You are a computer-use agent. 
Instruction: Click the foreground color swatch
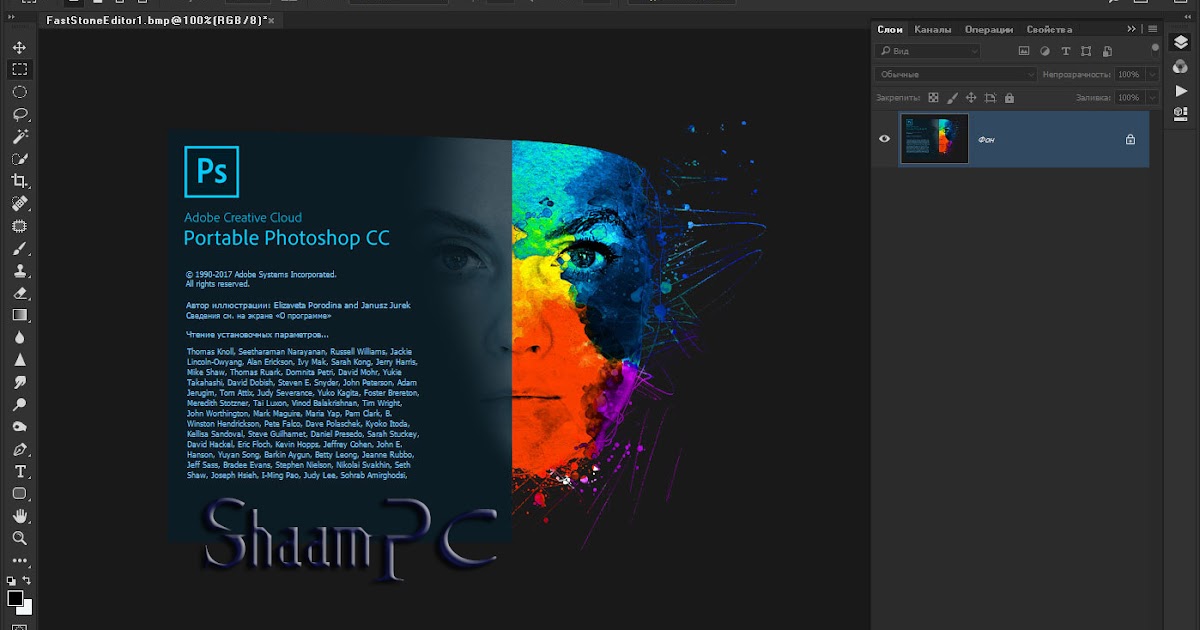15,598
